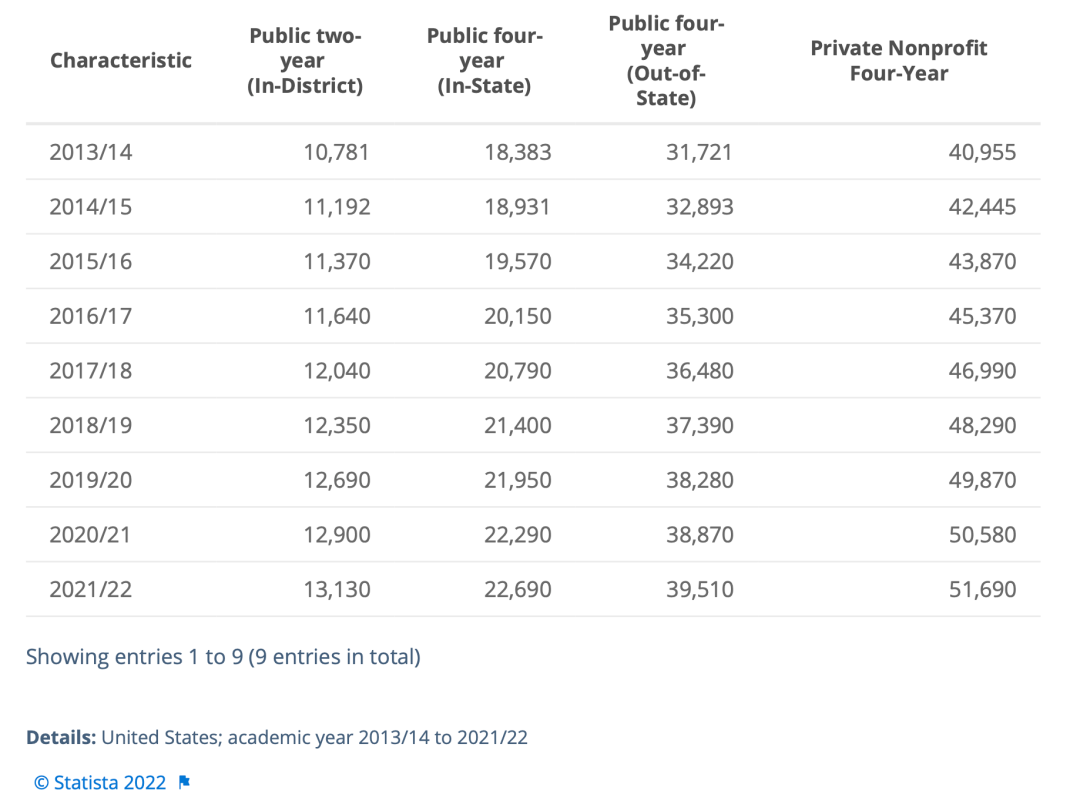Click the 21,950 in-state value
Viewport: 1080px width, 804px height.
pos(517,480)
